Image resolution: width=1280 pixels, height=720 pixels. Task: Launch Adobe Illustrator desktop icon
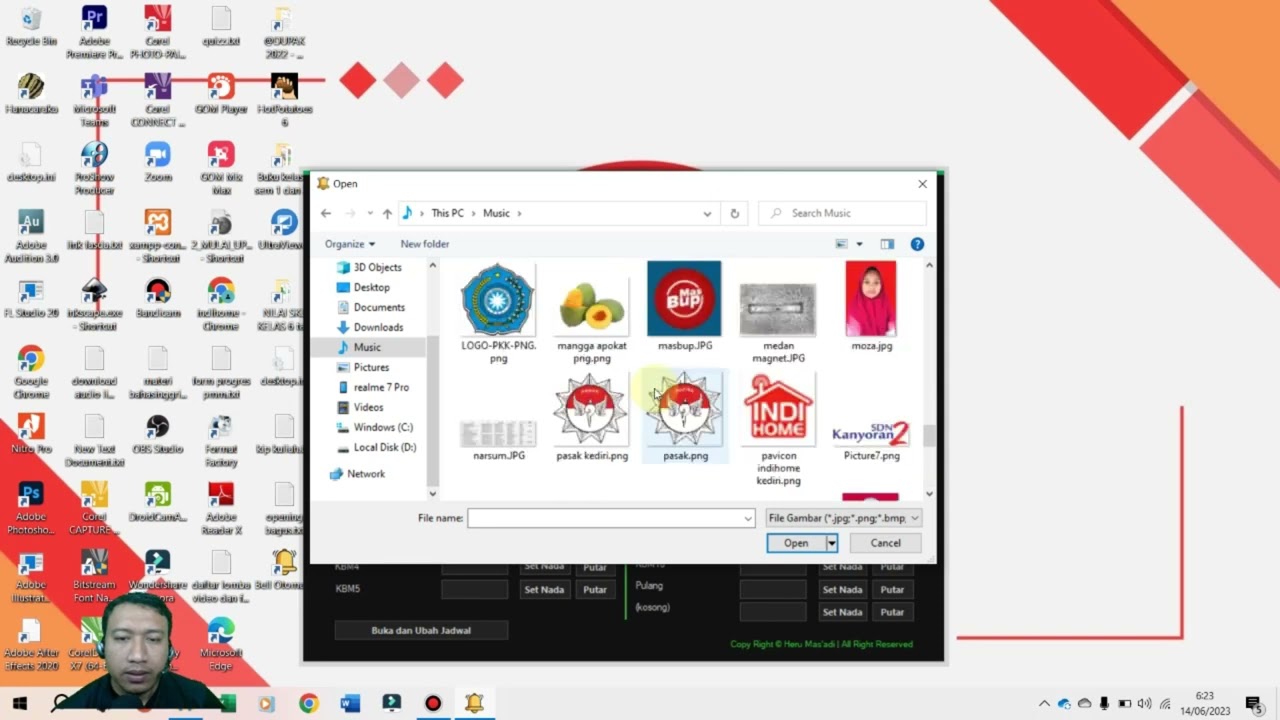31,576
